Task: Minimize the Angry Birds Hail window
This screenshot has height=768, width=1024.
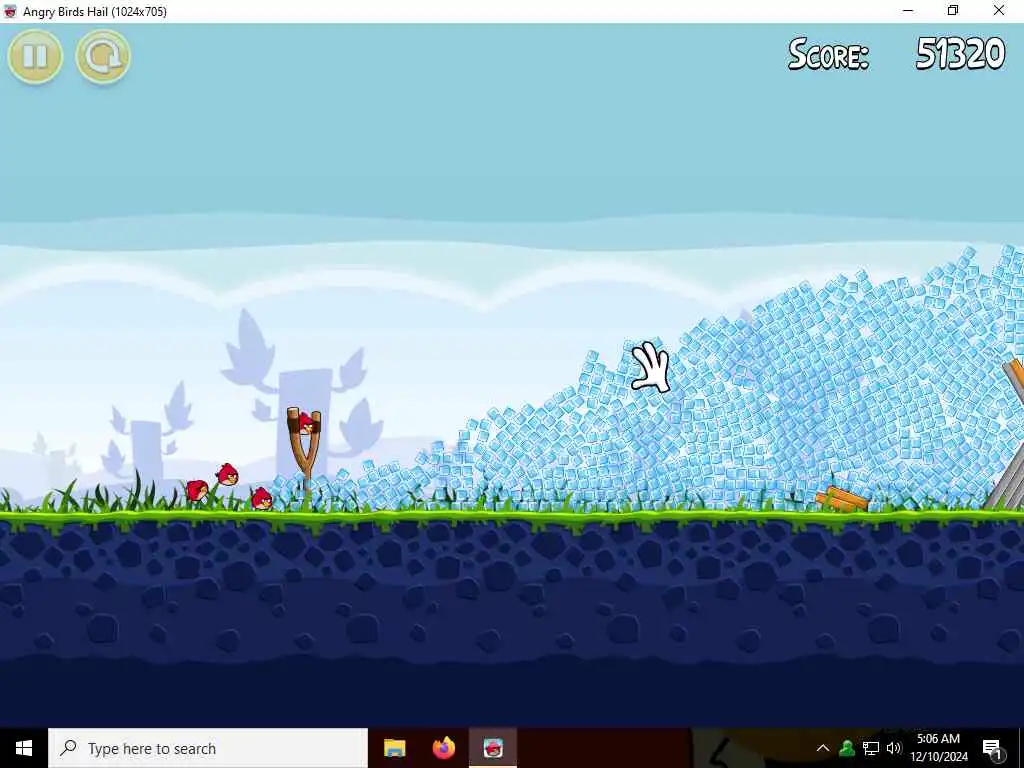Action: (x=908, y=11)
